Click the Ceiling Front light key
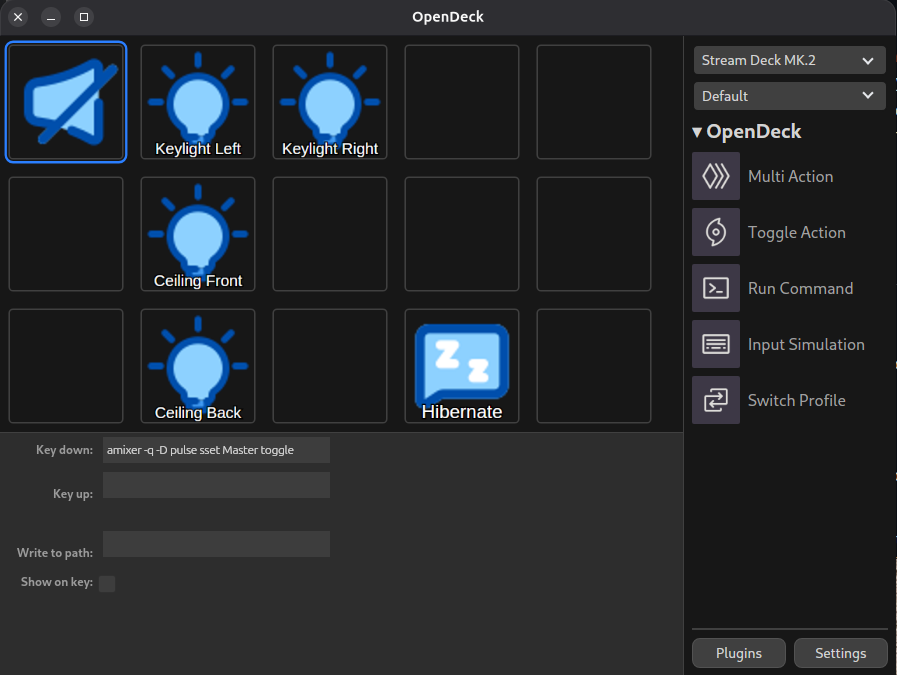The width and height of the screenshot is (897, 675). [197, 233]
